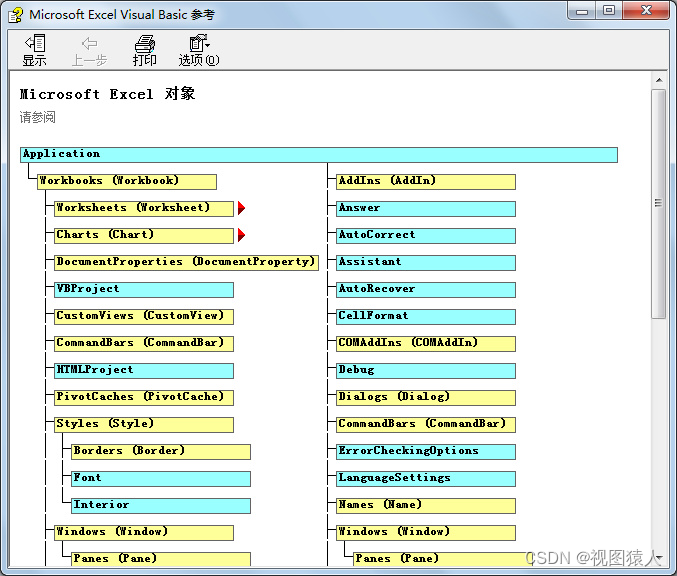This screenshot has width=677, height=576.
Task: Select the AutoCorrect object box
Action: point(426,236)
